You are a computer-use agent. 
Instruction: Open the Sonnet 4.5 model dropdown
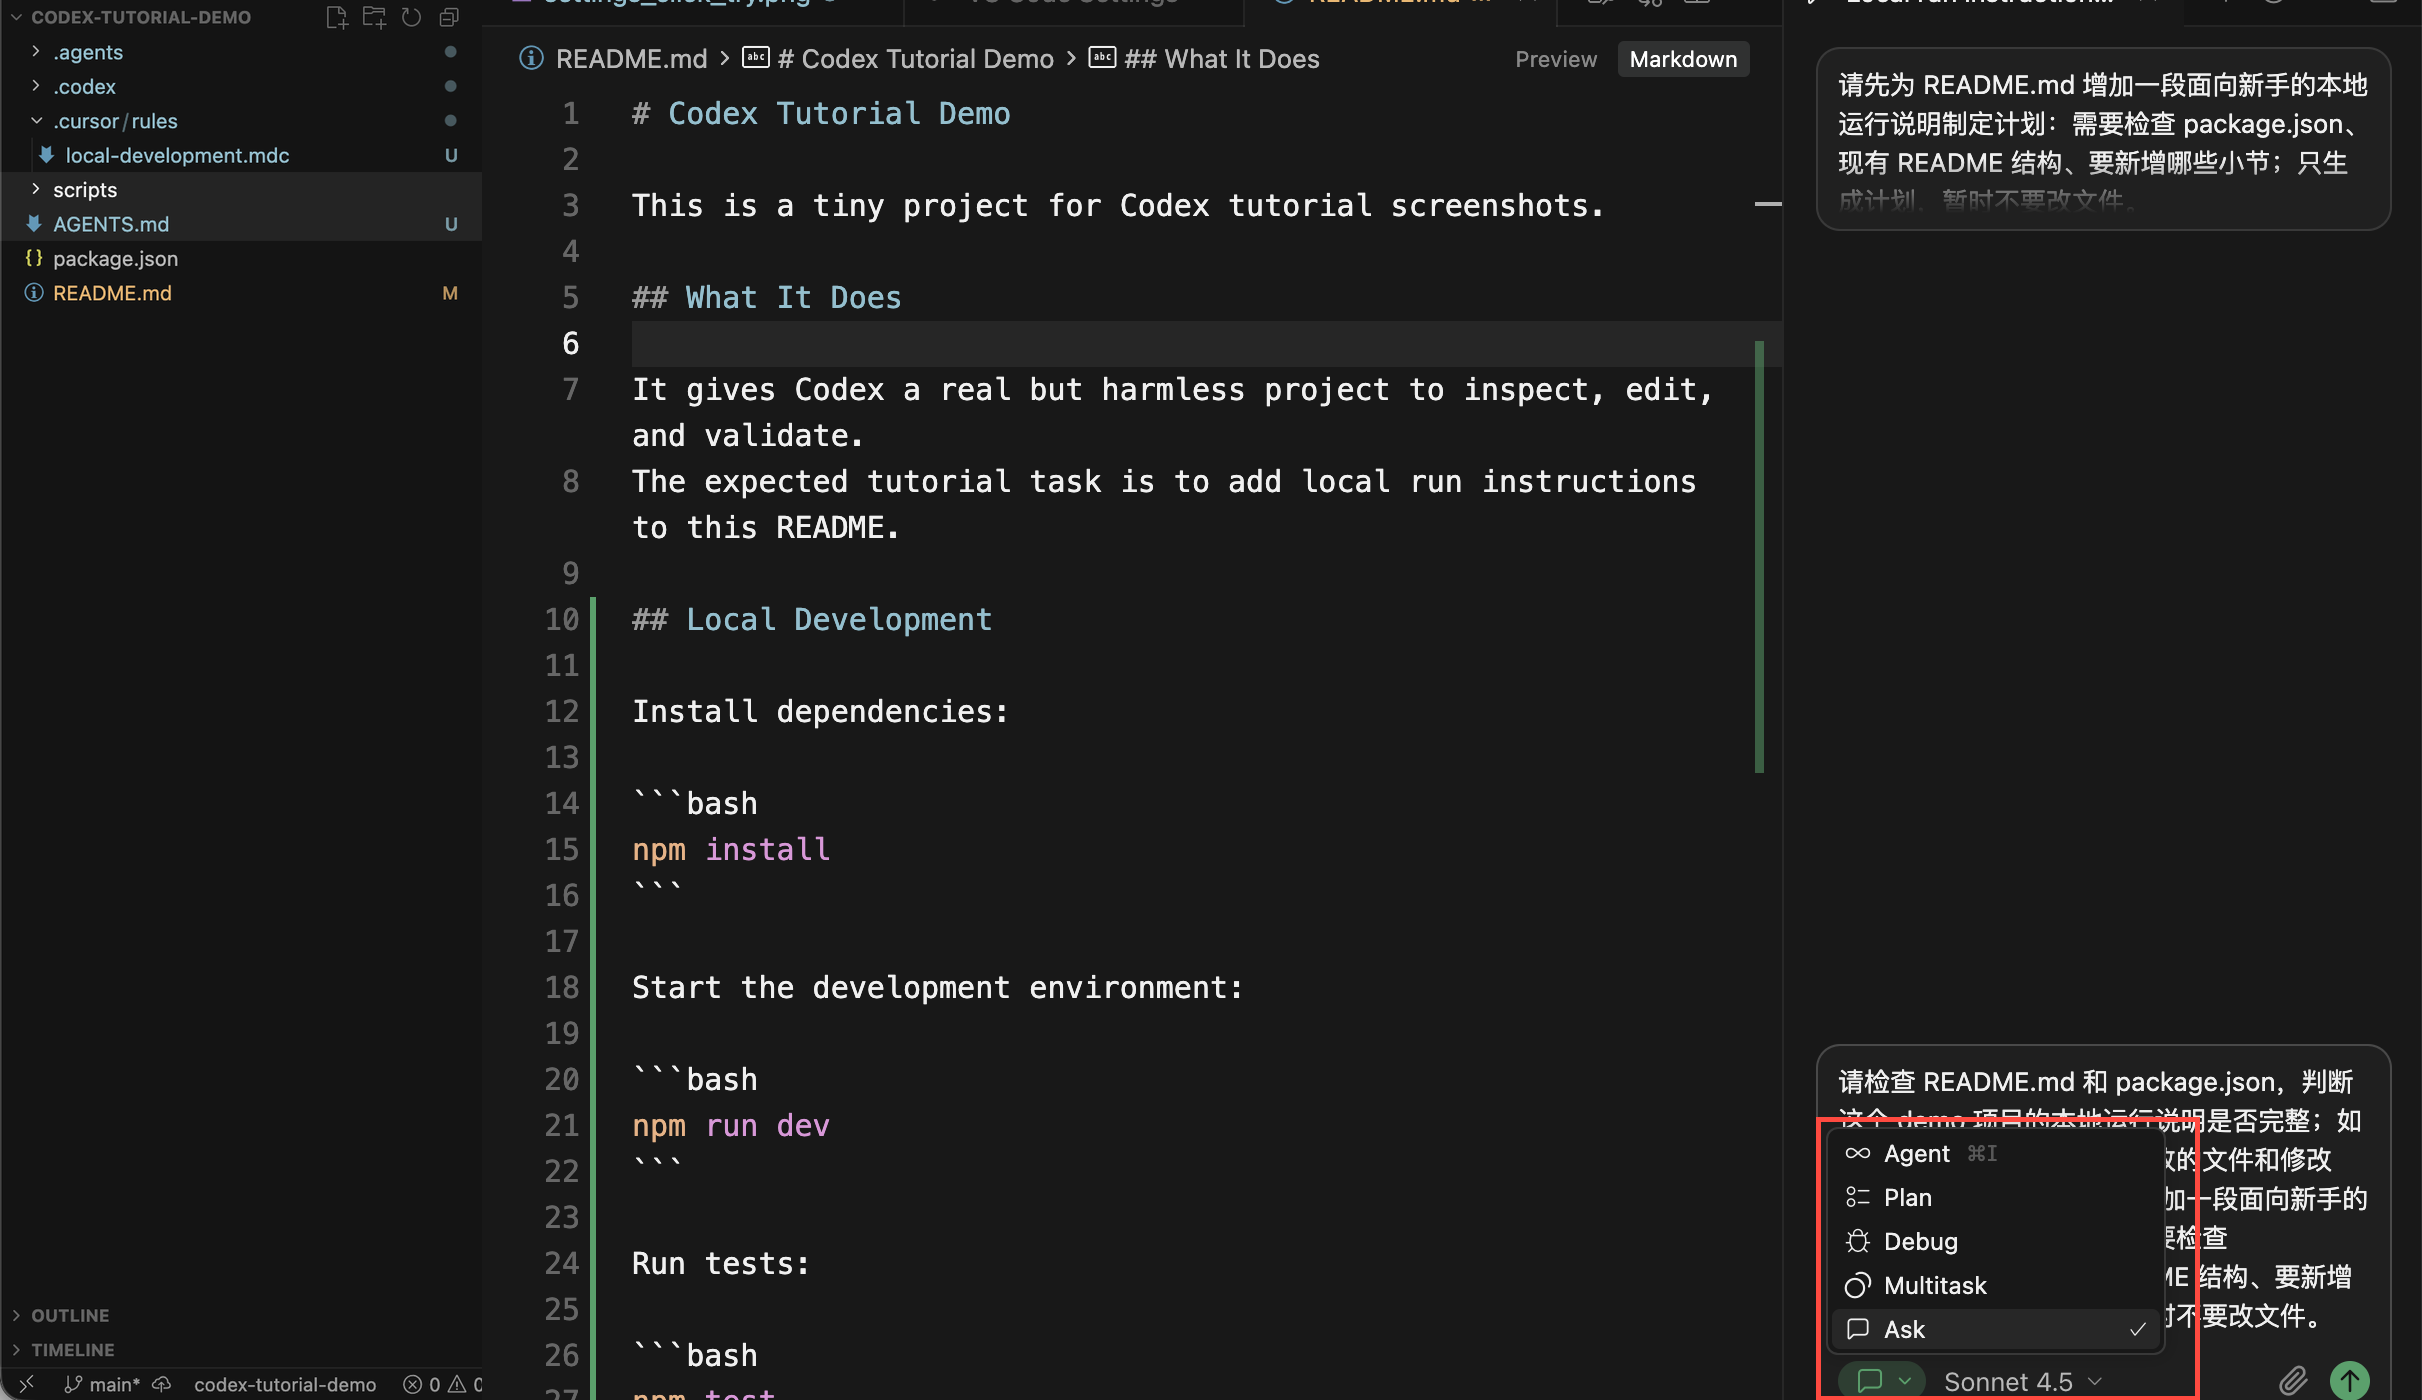pos(2023,1382)
